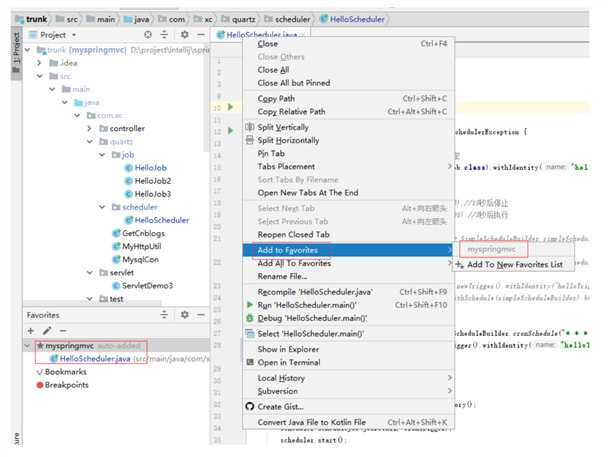Image resolution: width=608 pixels, height=457 pixels.
Task: Open Favorites panel settings gear
Action: (x=185, y=315)
